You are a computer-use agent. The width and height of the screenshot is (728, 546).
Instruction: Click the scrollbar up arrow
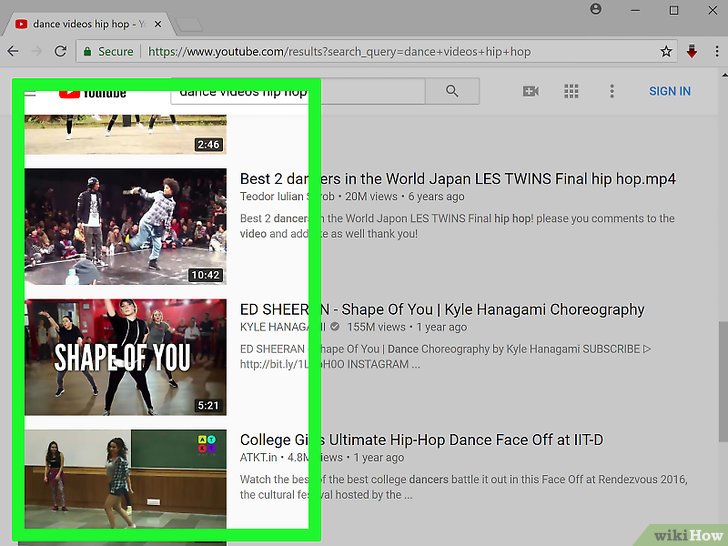[724, 74]
